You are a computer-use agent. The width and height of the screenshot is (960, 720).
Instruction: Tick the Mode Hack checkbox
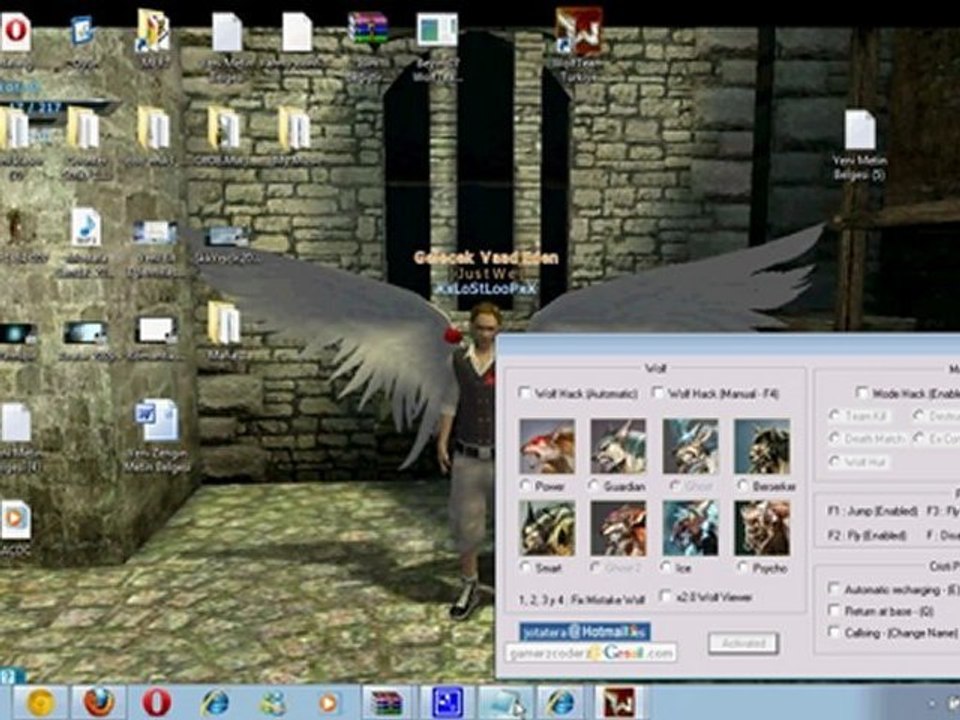click(862, 392)
